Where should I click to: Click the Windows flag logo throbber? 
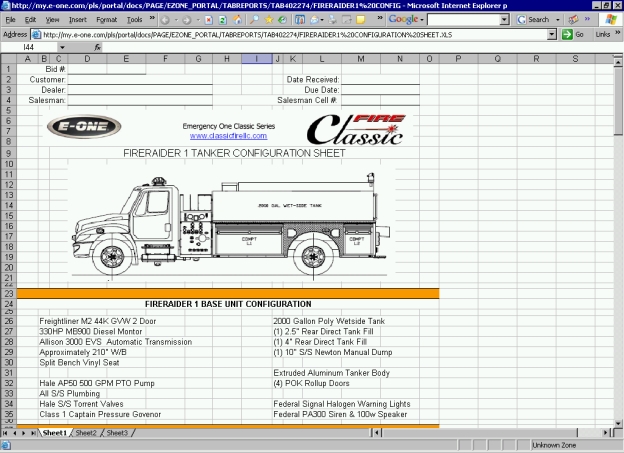pyautogui.click(x=610, y=20)
